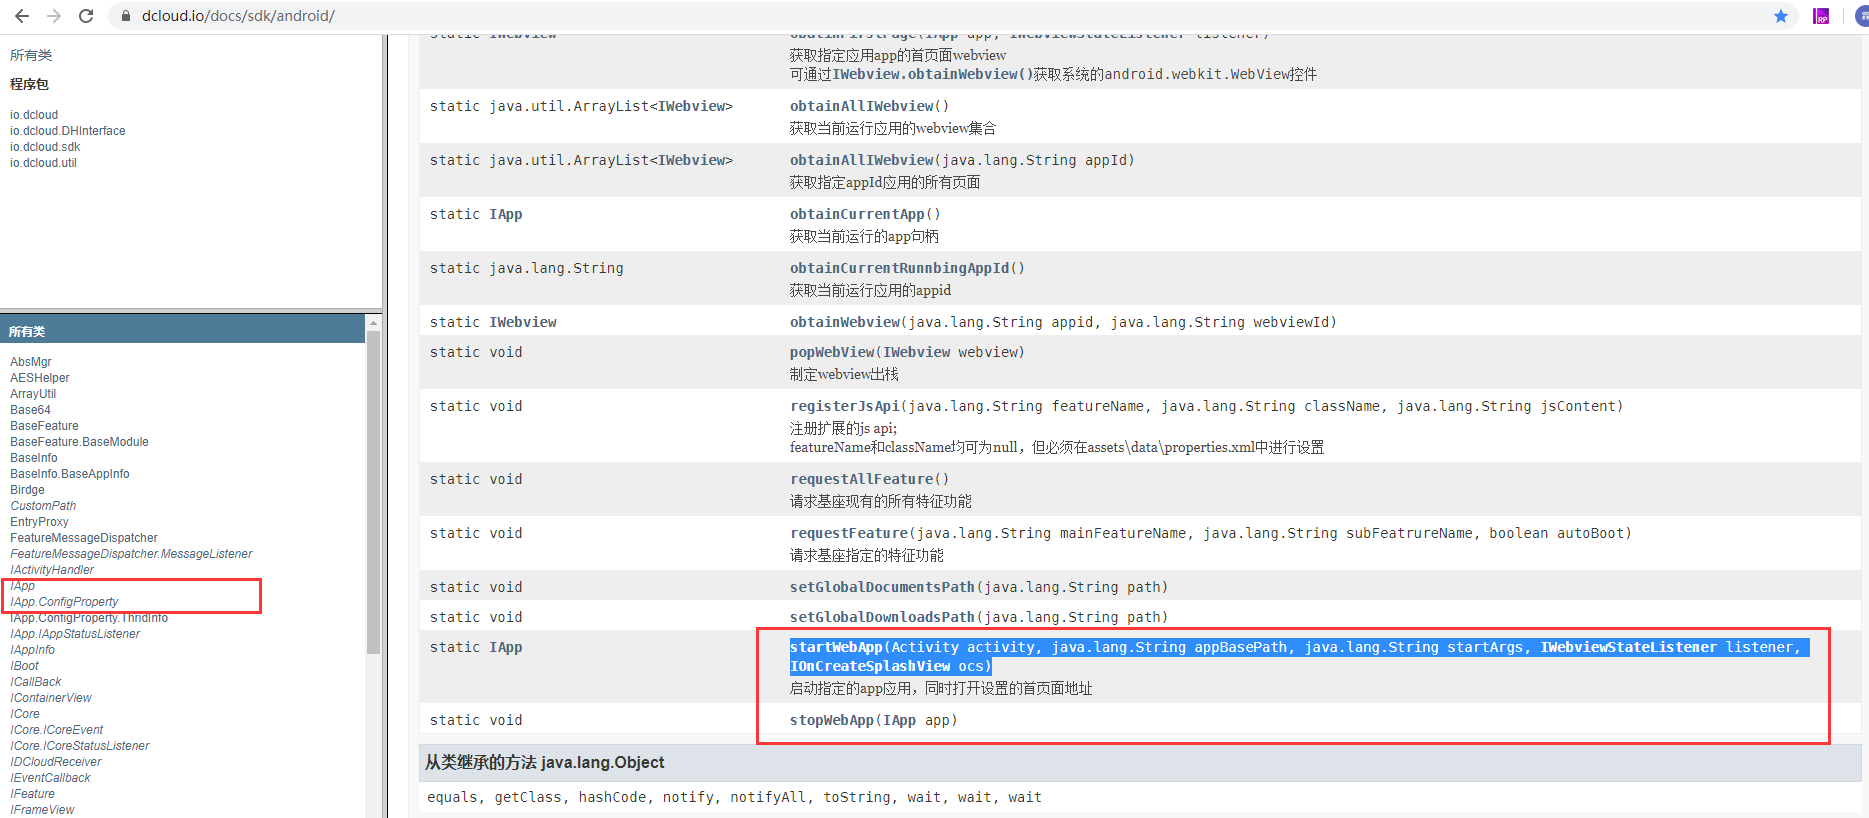Reload the current page
1869x818 pixels.
(x=86, y=16)
